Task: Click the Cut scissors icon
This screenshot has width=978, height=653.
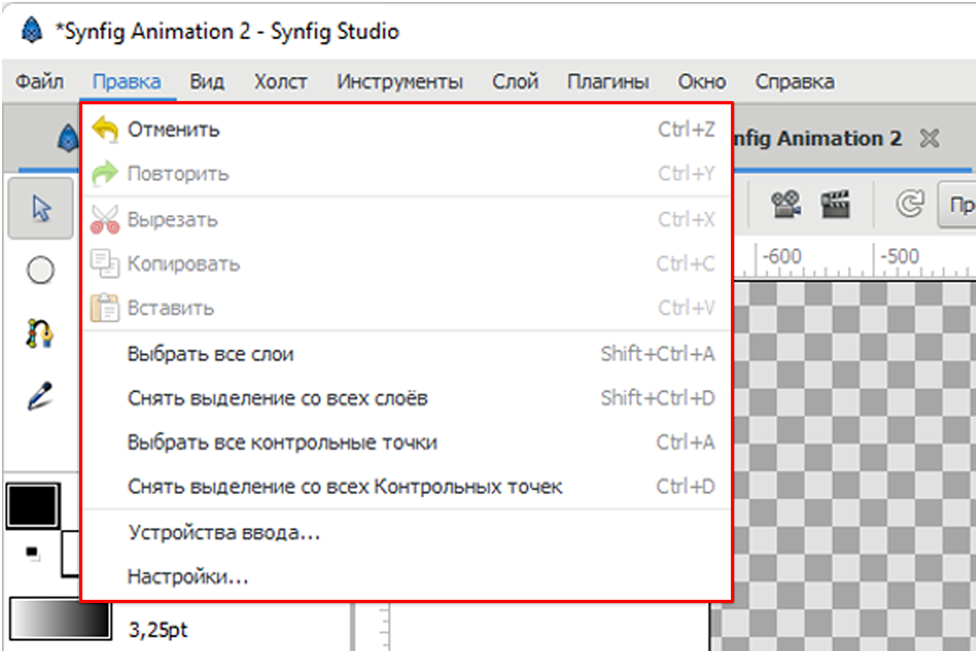Action: click(105, 220)
